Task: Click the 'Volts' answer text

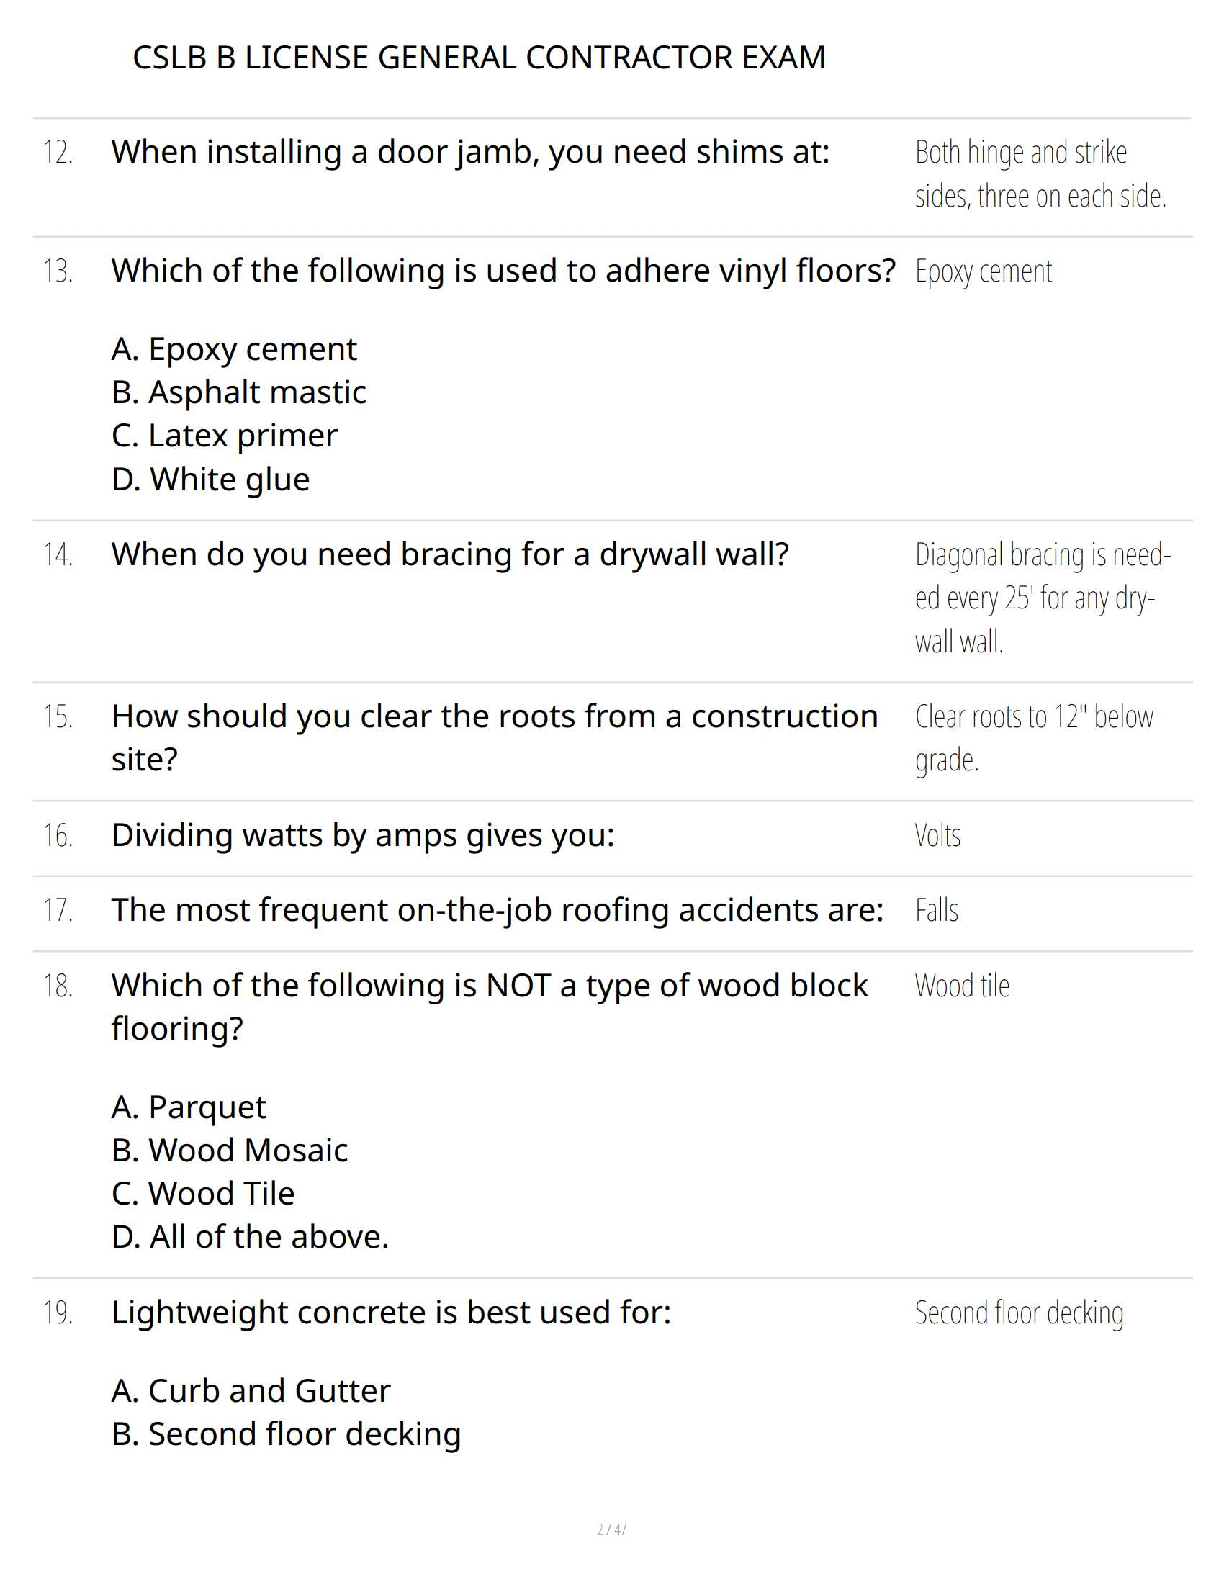Action: 937,835
